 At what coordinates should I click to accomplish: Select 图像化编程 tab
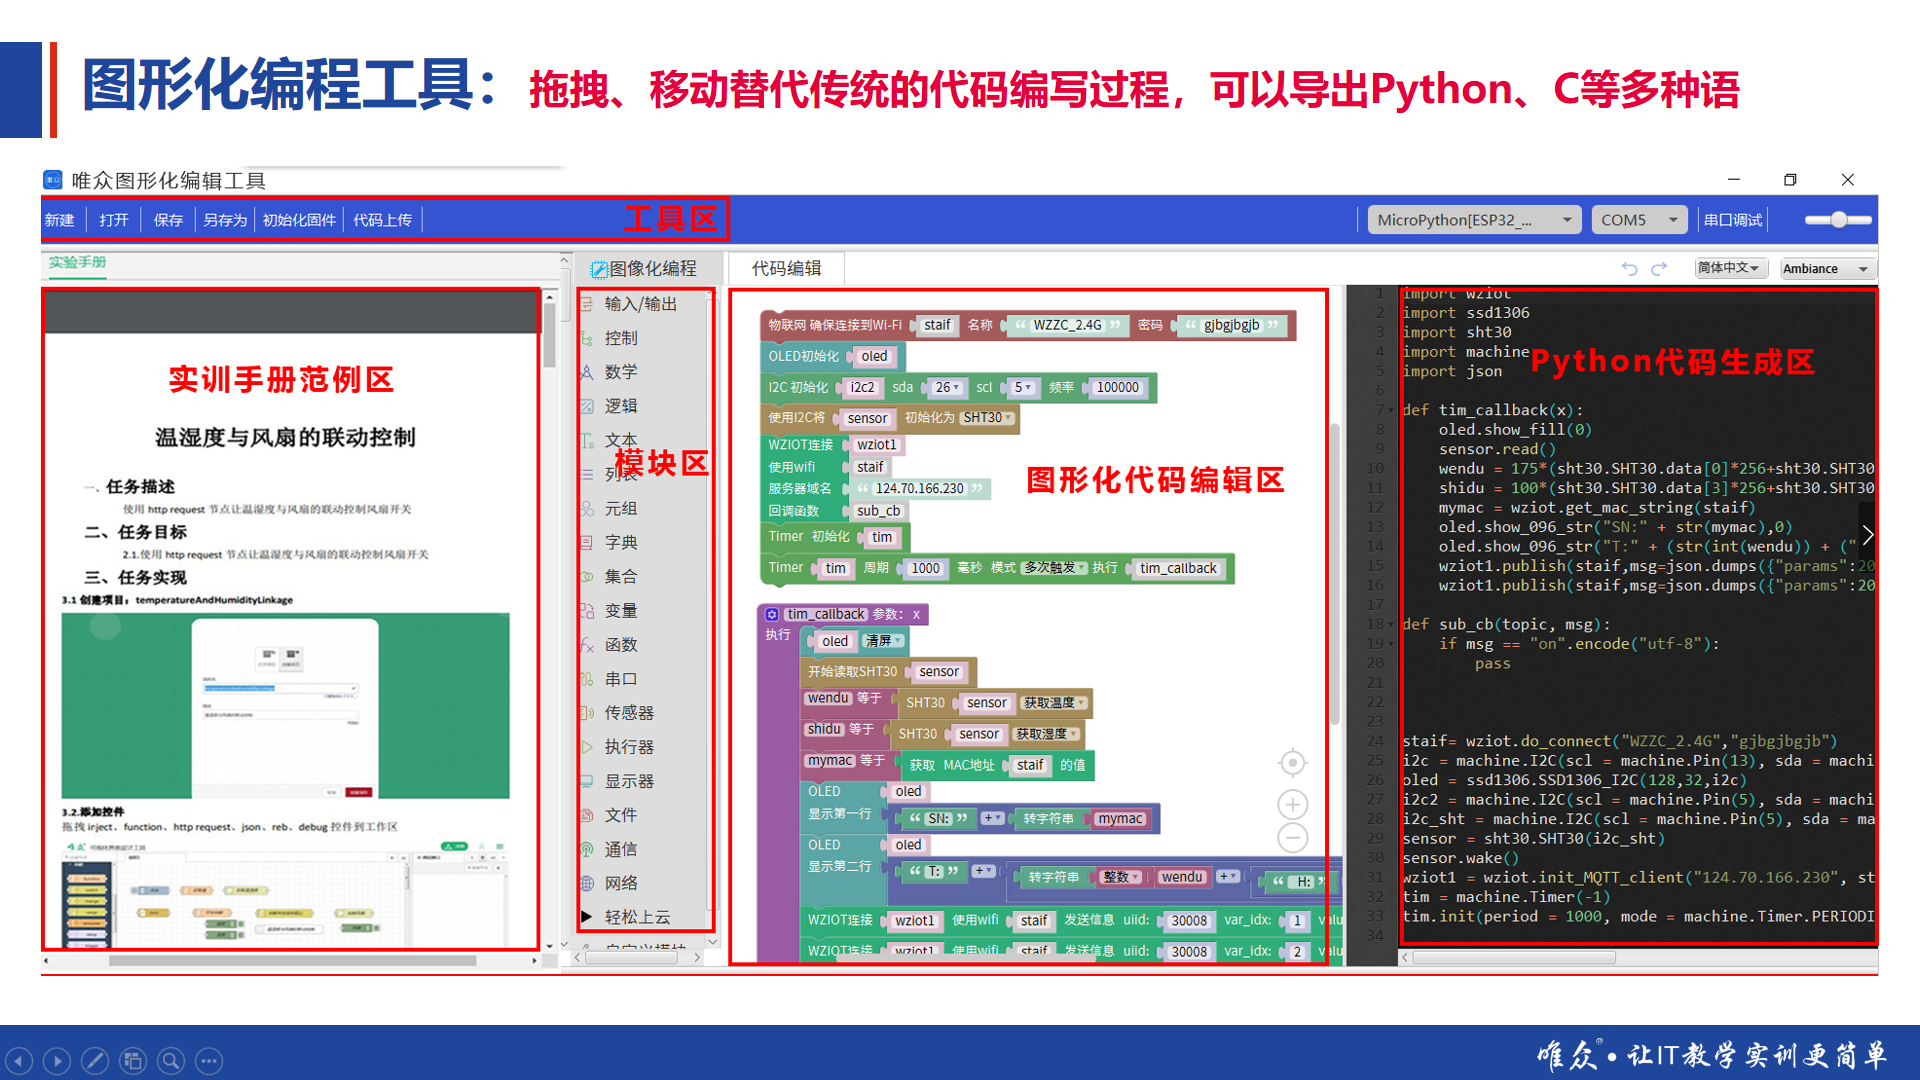645,268
